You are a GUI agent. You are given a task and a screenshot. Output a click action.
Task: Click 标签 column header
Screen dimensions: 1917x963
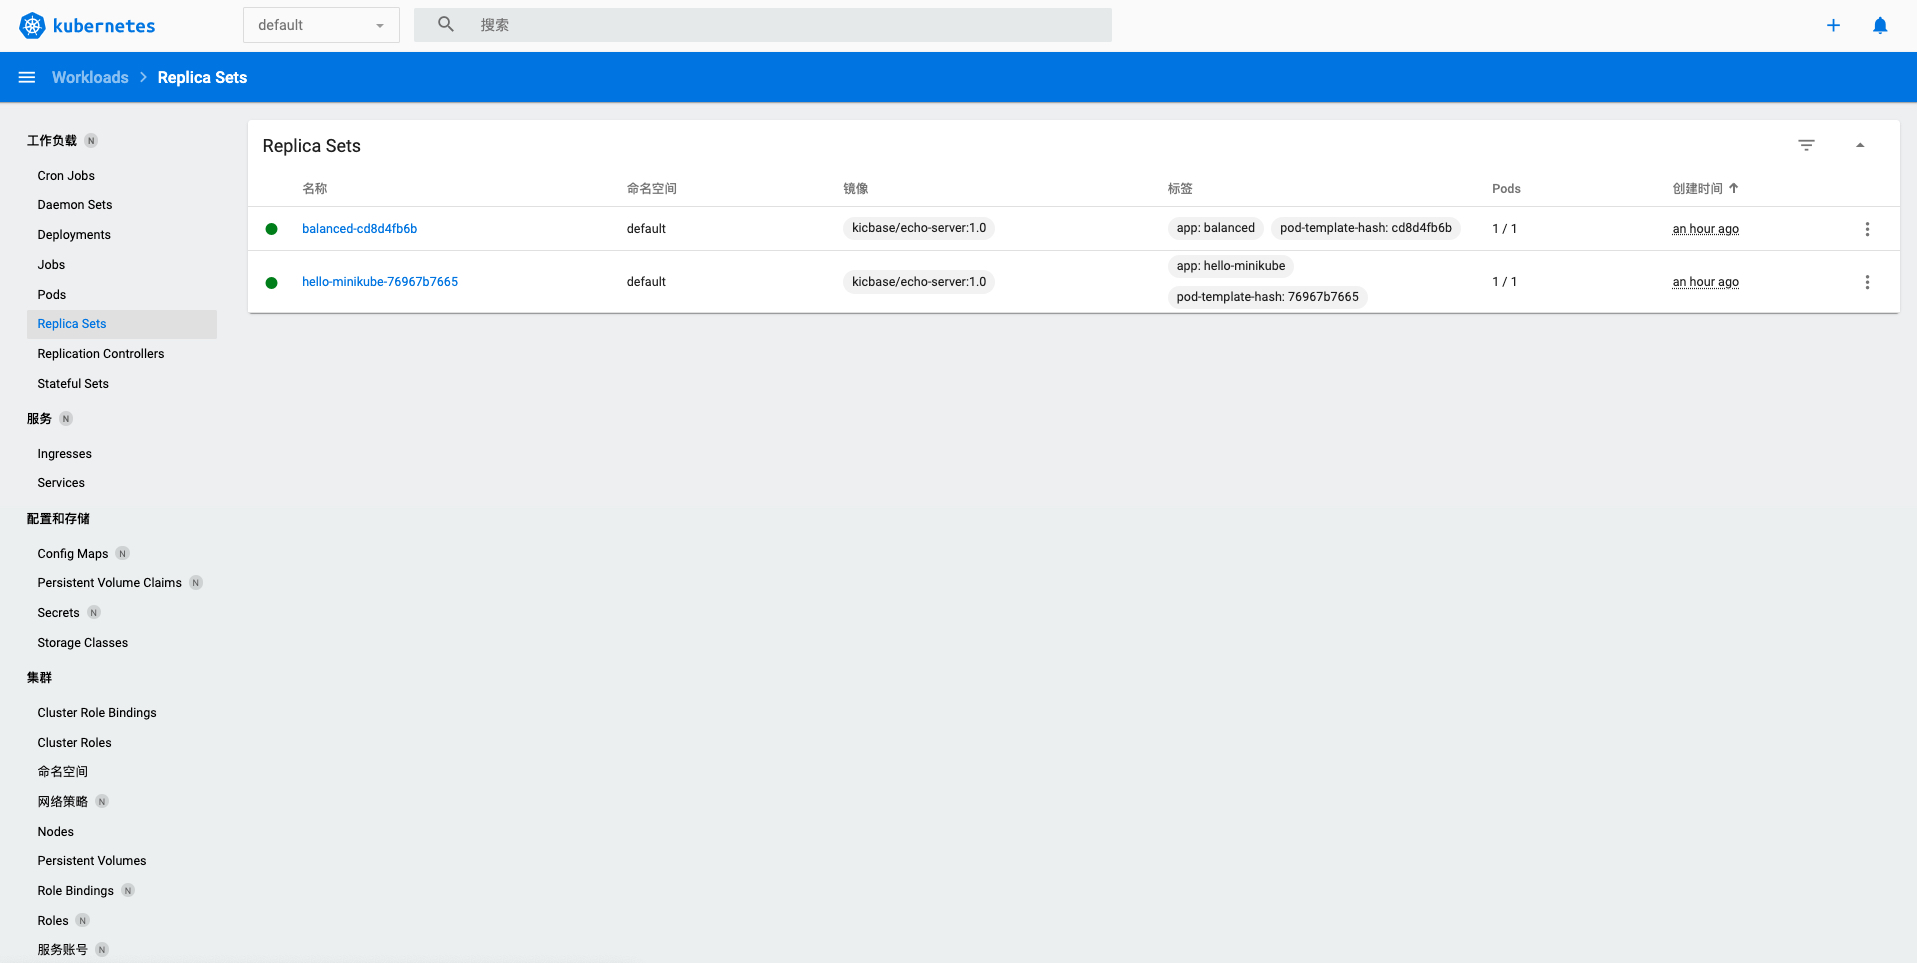[x=1180, y=188]
